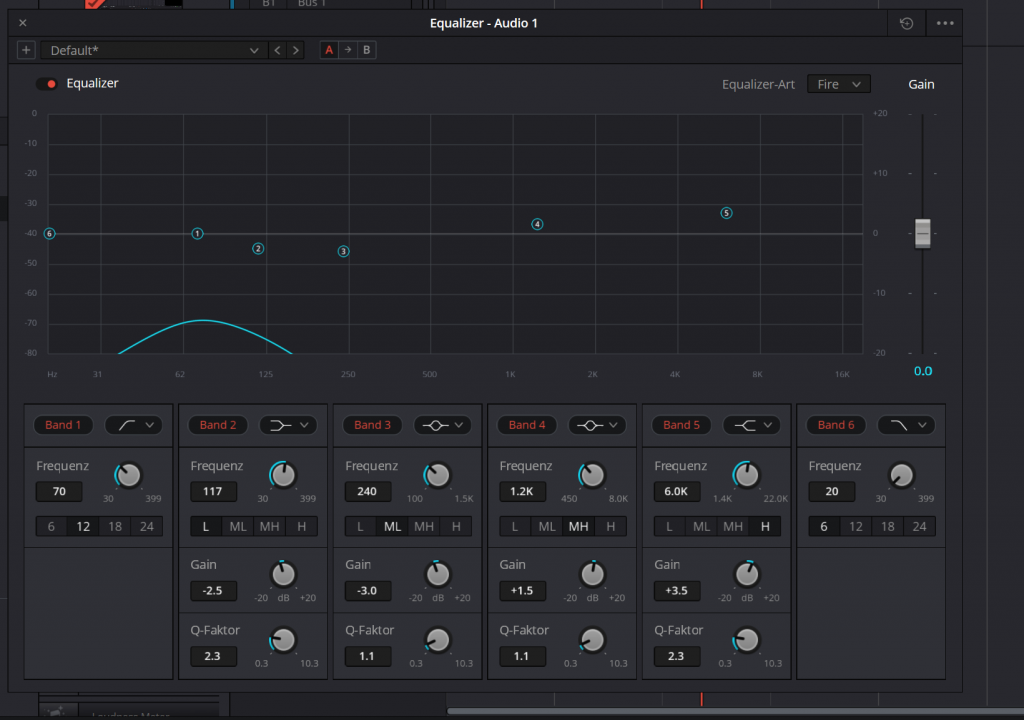Click the A to B copy arrow
1024x720 pixels.
point(347,50)
